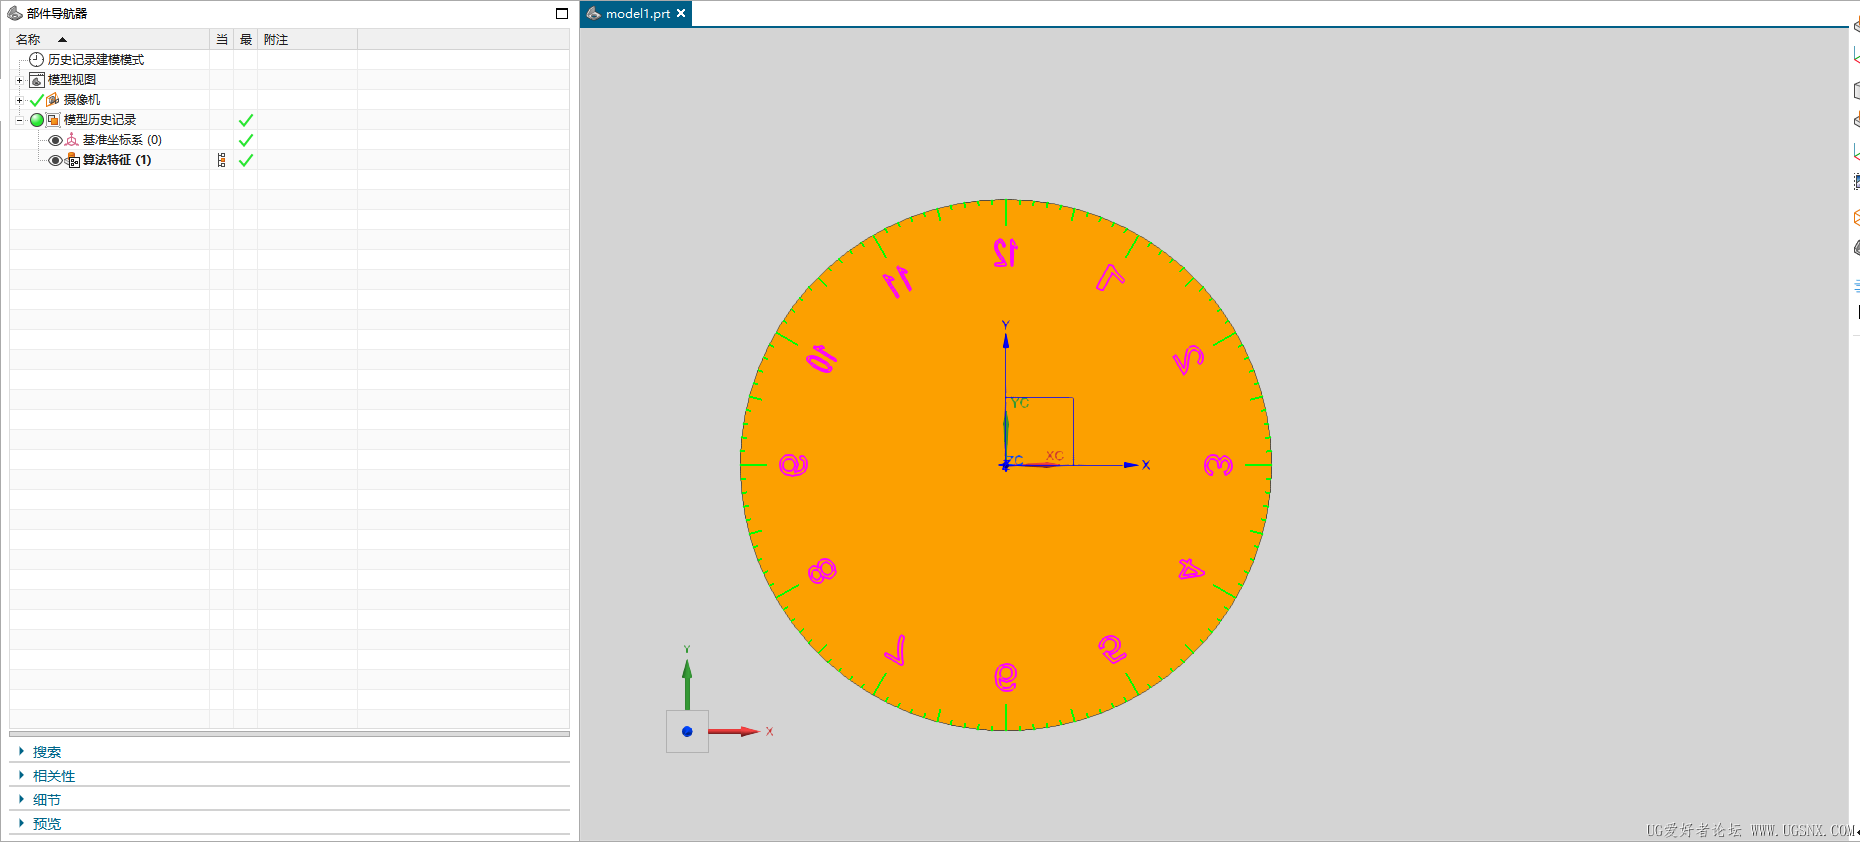Collapse the 模型历史记录 tree node
1860x843 pixels.
pos(19,120)
